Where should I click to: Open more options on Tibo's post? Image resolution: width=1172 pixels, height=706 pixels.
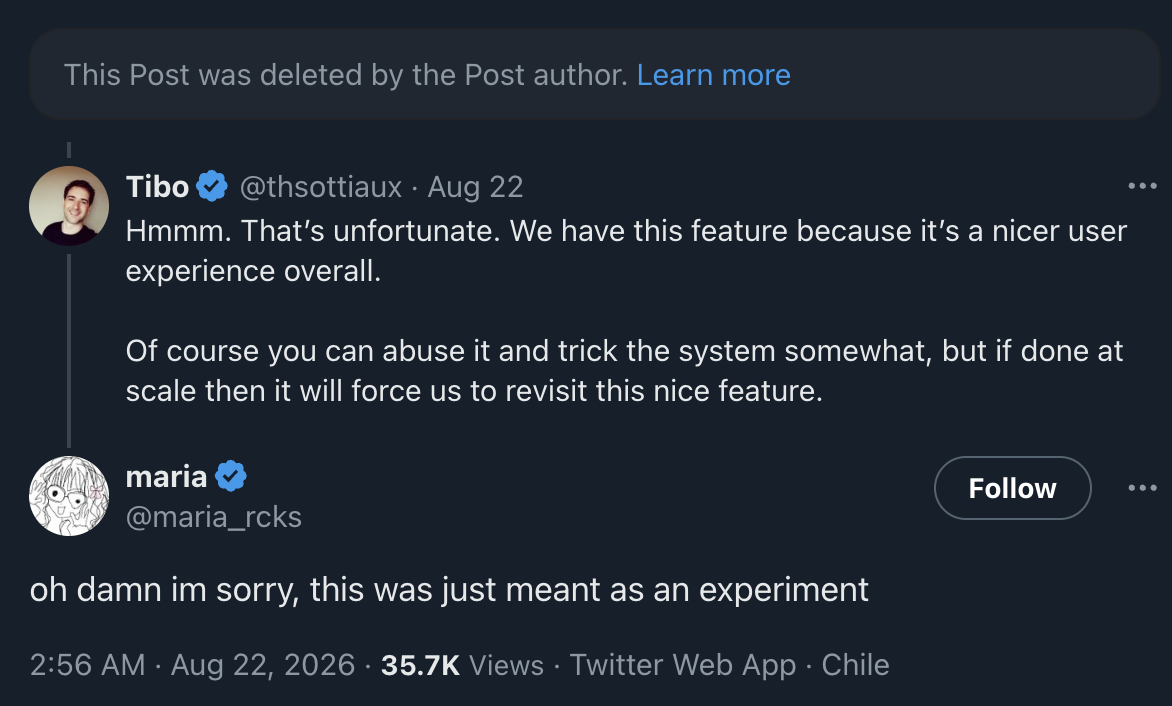pos(1142,186)
